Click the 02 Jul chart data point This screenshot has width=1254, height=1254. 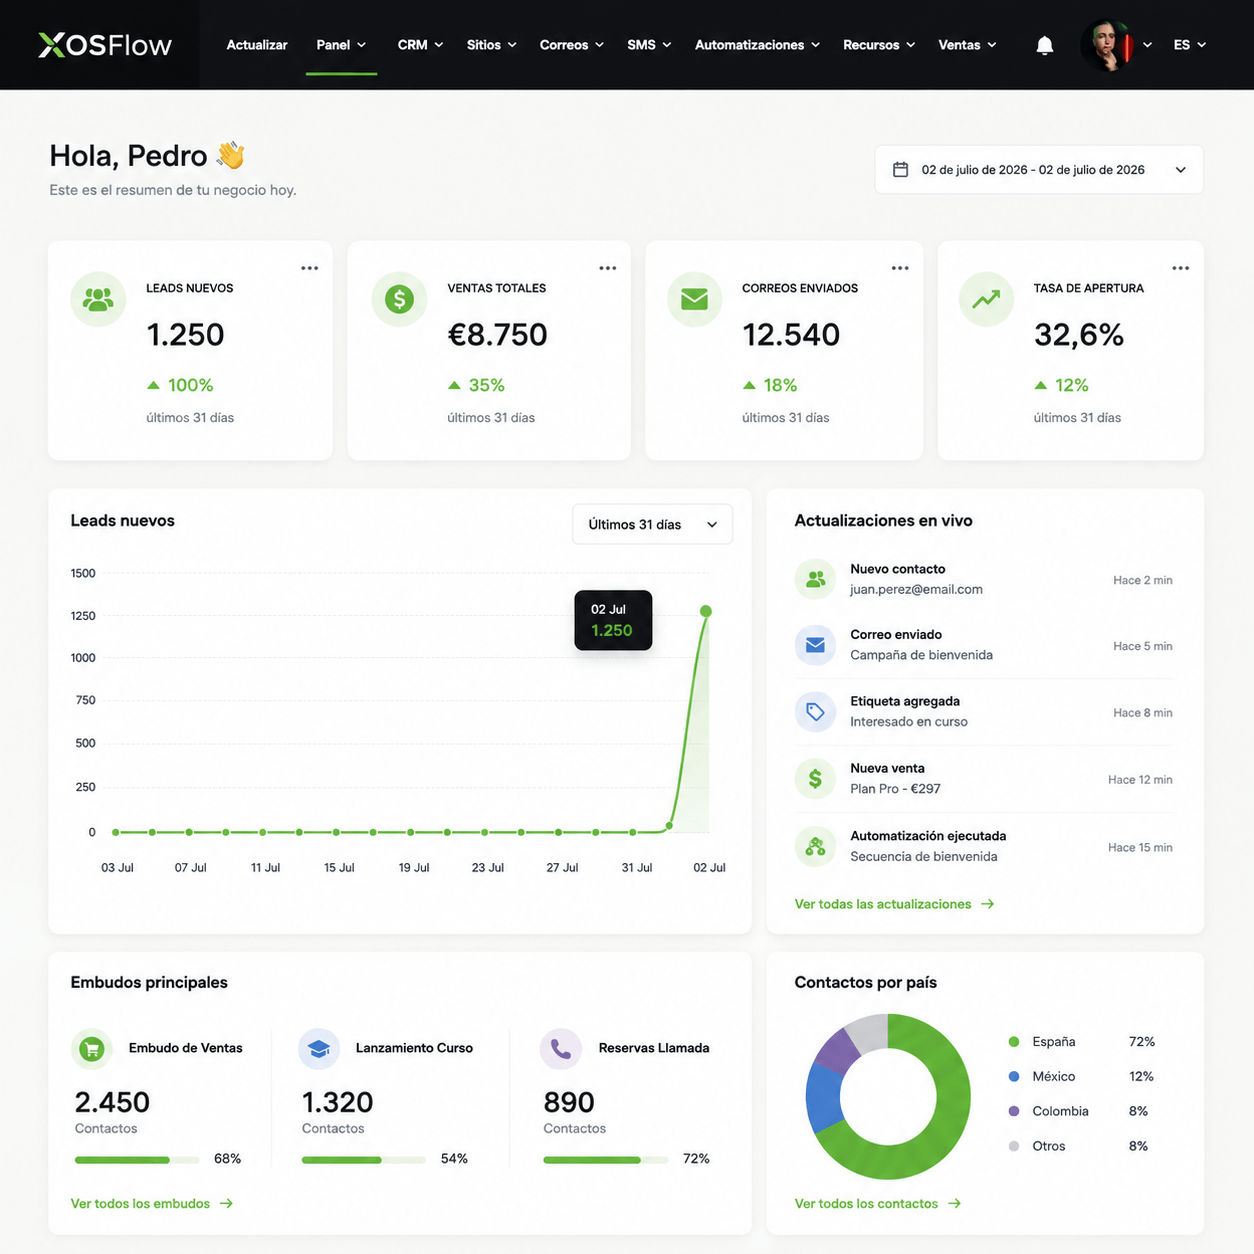pyautogui.click(x=706, y=611)
